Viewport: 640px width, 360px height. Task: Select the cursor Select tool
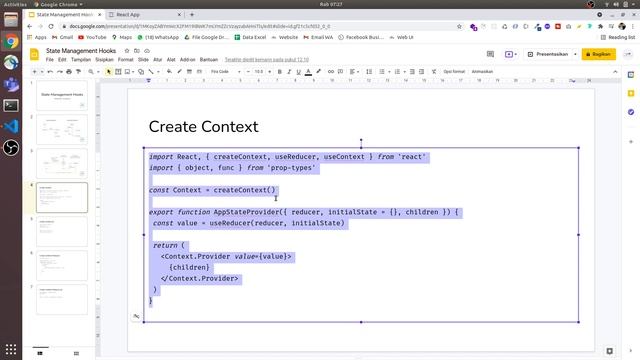coord(109,72)
